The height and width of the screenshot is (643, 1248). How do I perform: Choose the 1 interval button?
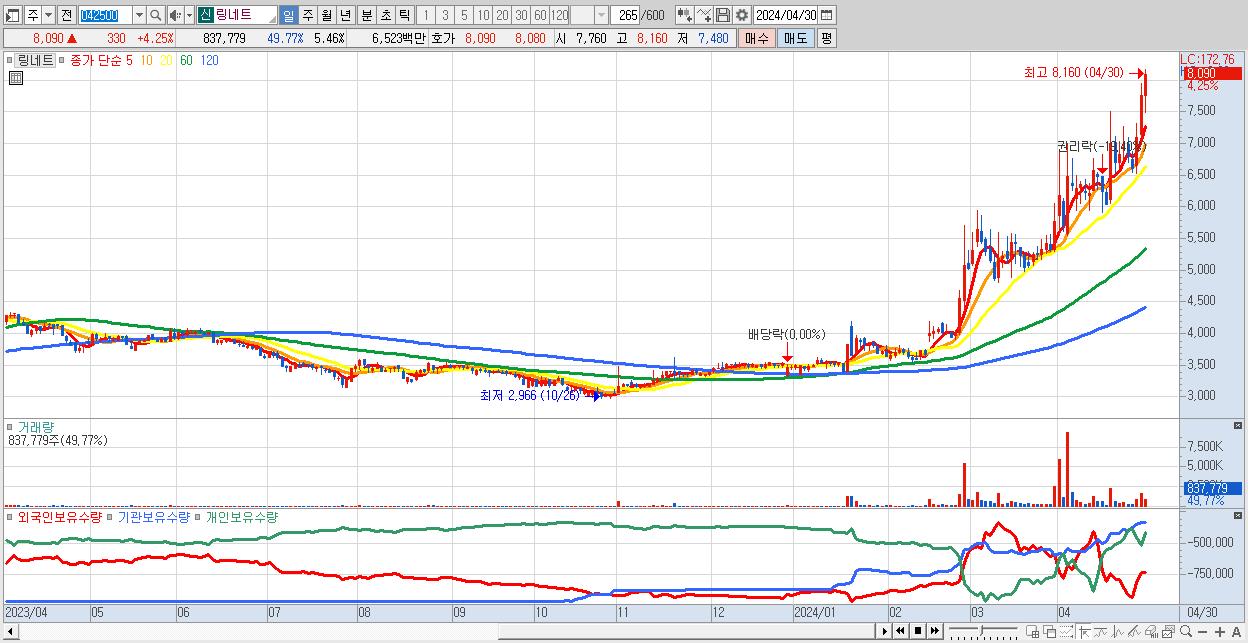point(426,15)
